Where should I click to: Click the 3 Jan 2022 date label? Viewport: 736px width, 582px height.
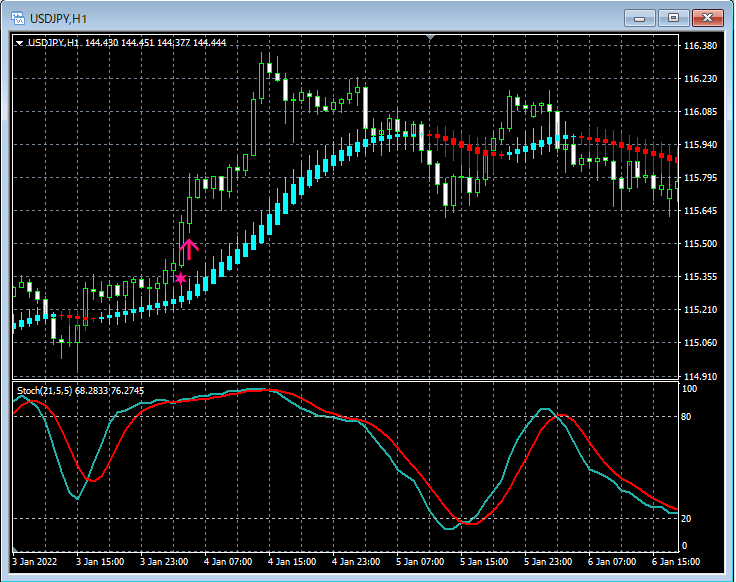click(36, 562)
